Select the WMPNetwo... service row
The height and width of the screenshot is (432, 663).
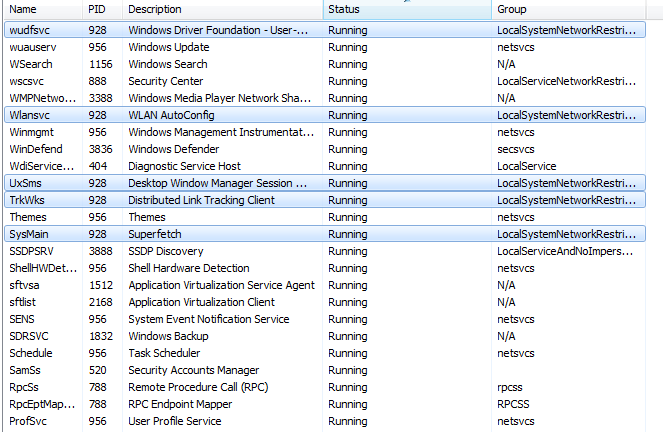coord(325,98)
